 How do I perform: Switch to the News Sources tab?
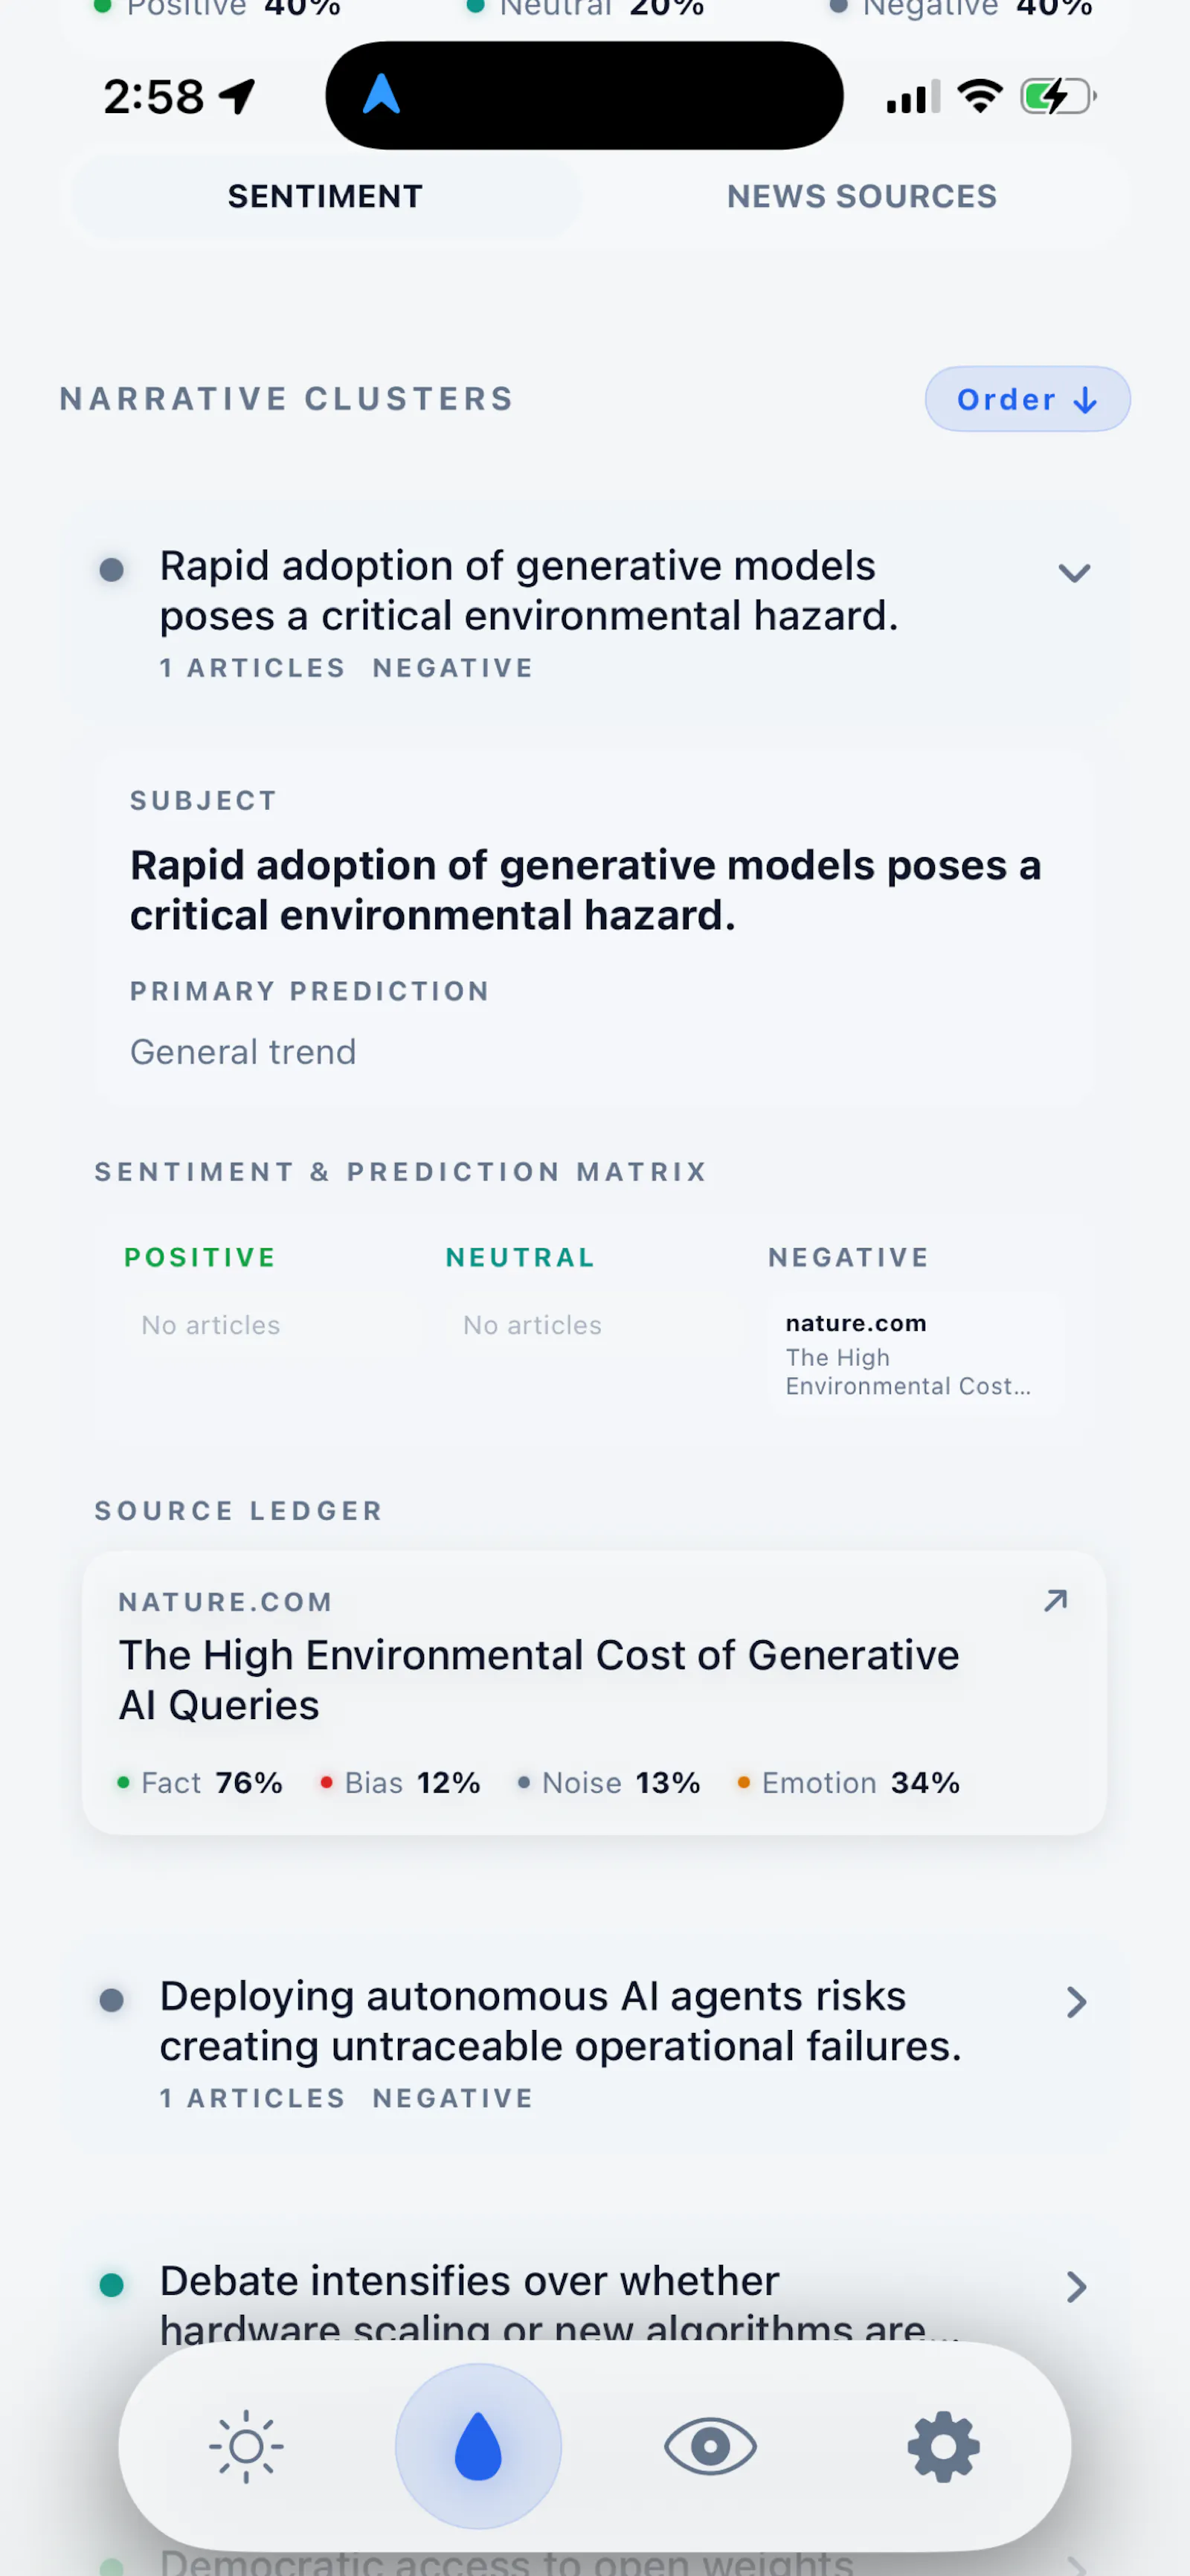click(x=862, y=196)
